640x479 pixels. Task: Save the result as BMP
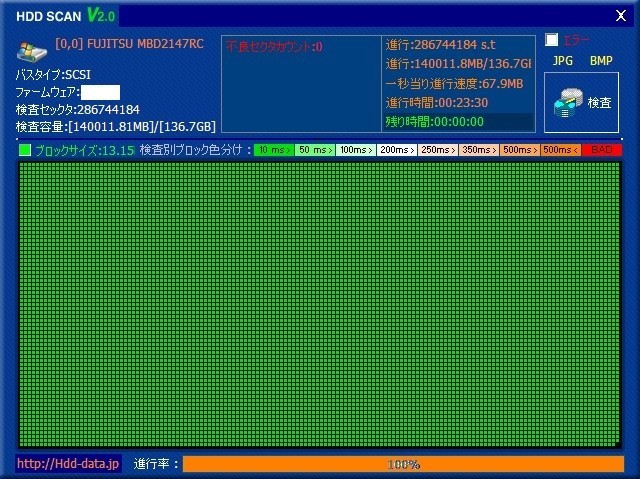601,61
